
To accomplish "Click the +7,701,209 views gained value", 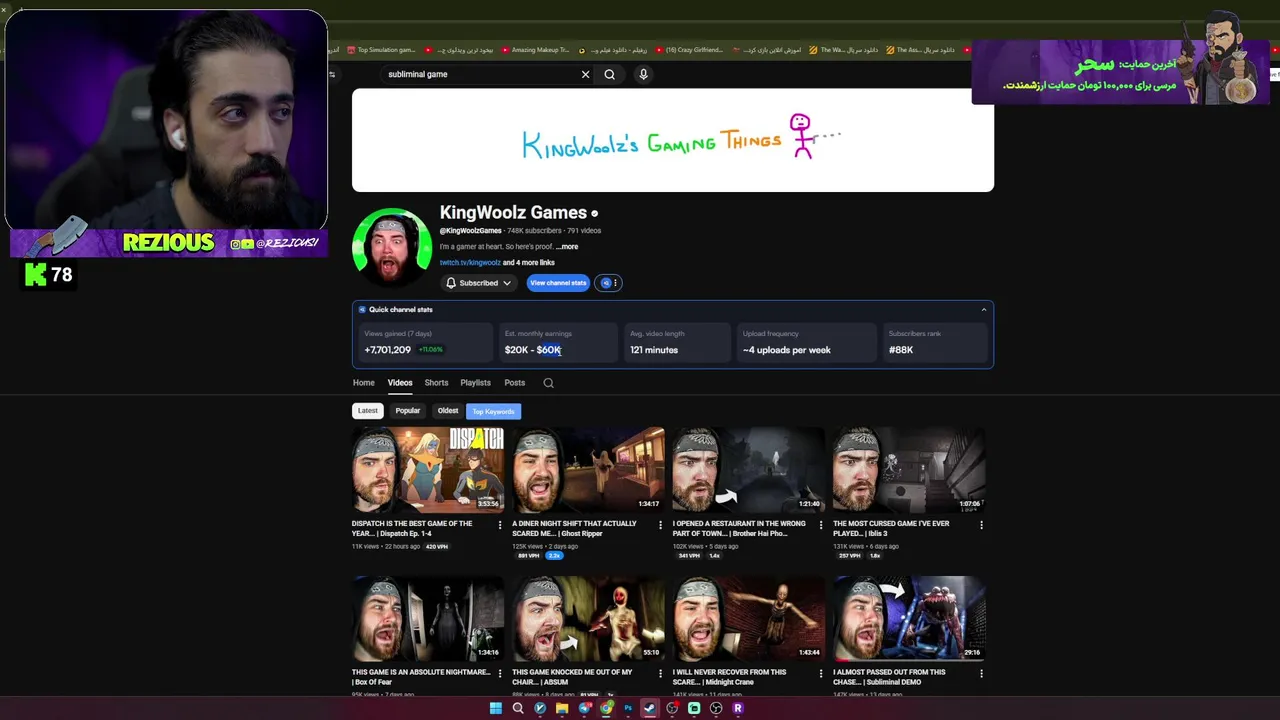I will point(388,350).
